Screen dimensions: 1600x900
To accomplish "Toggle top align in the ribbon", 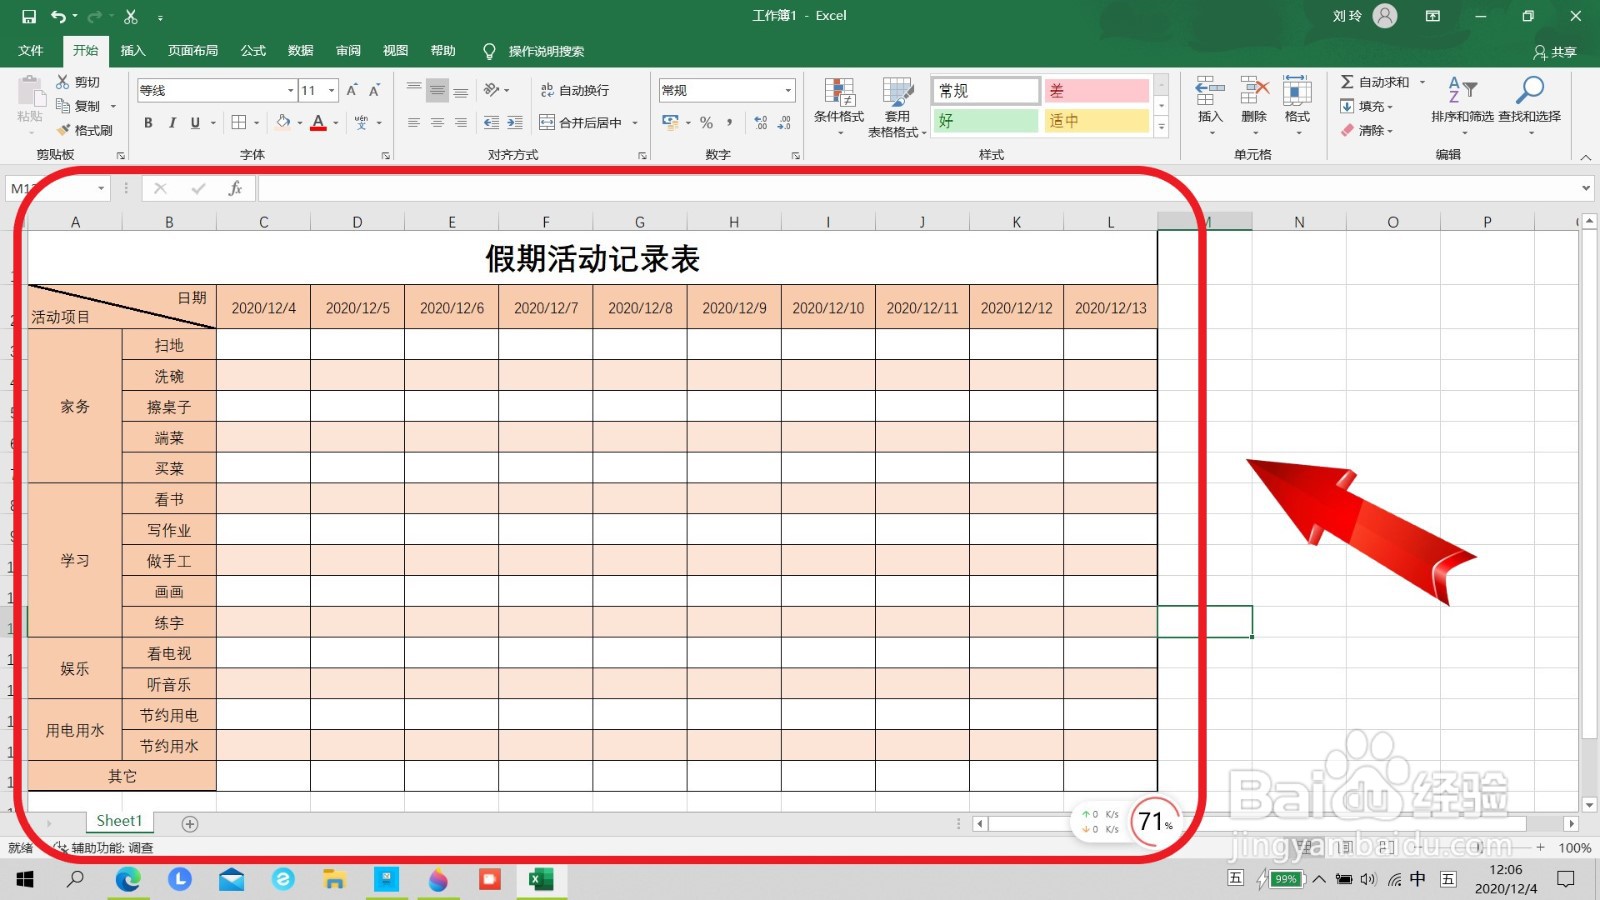I will click(x=414, y=90).
